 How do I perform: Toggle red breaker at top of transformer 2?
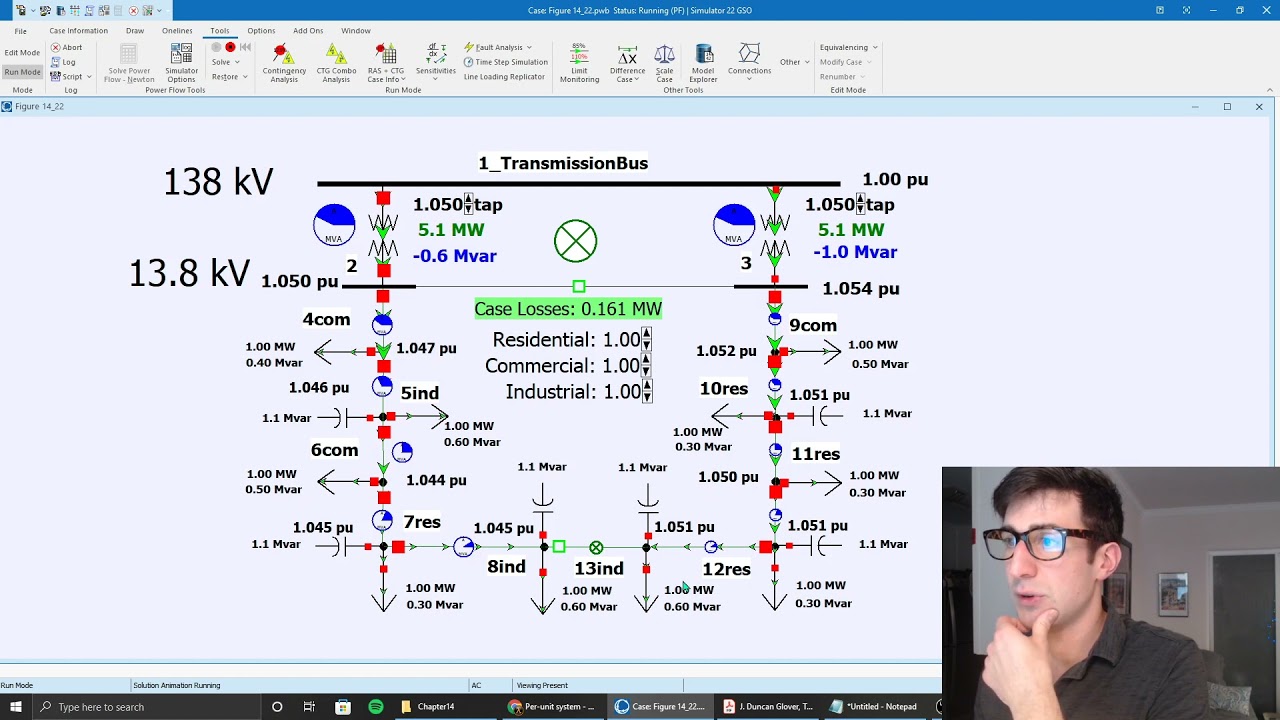tap(383, 199)
